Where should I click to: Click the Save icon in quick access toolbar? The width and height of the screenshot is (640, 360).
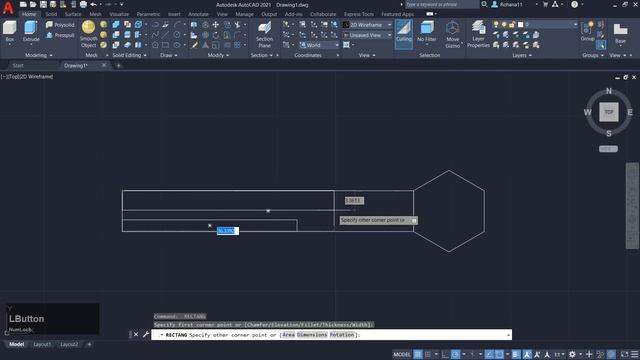coord(43,4)
